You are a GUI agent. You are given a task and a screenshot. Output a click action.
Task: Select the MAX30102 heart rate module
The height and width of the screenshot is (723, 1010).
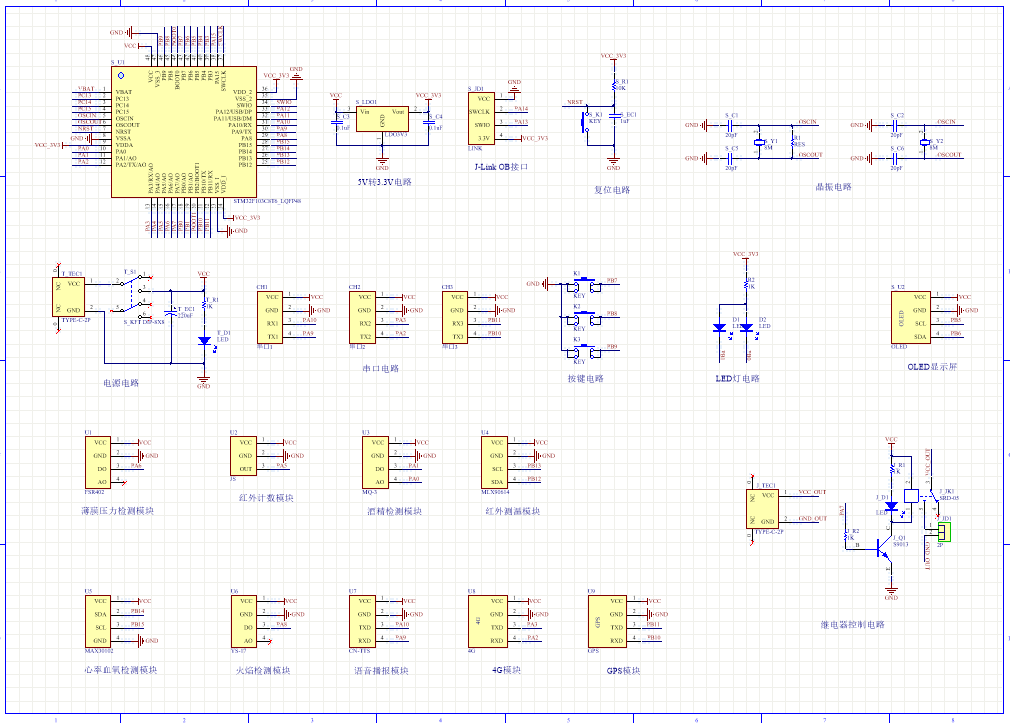(100, 621)
